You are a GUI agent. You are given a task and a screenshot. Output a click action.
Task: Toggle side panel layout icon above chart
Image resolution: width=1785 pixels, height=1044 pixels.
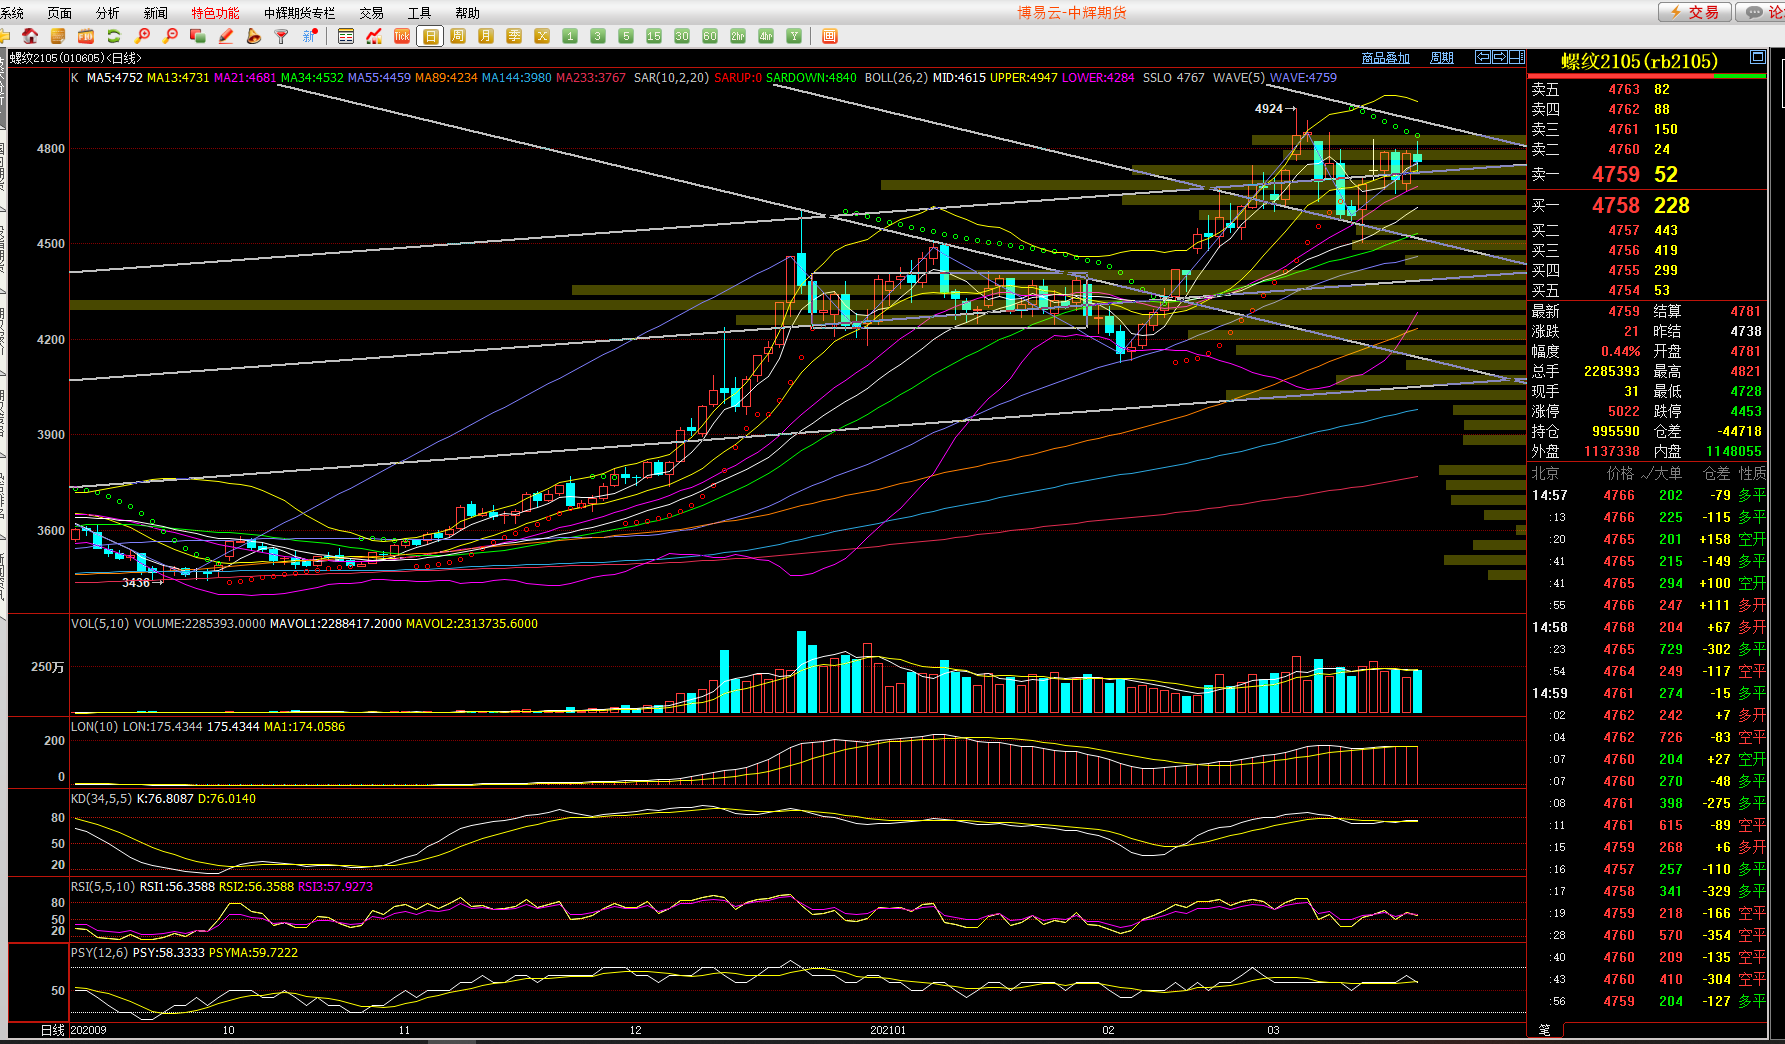[x=1517, y=58]
